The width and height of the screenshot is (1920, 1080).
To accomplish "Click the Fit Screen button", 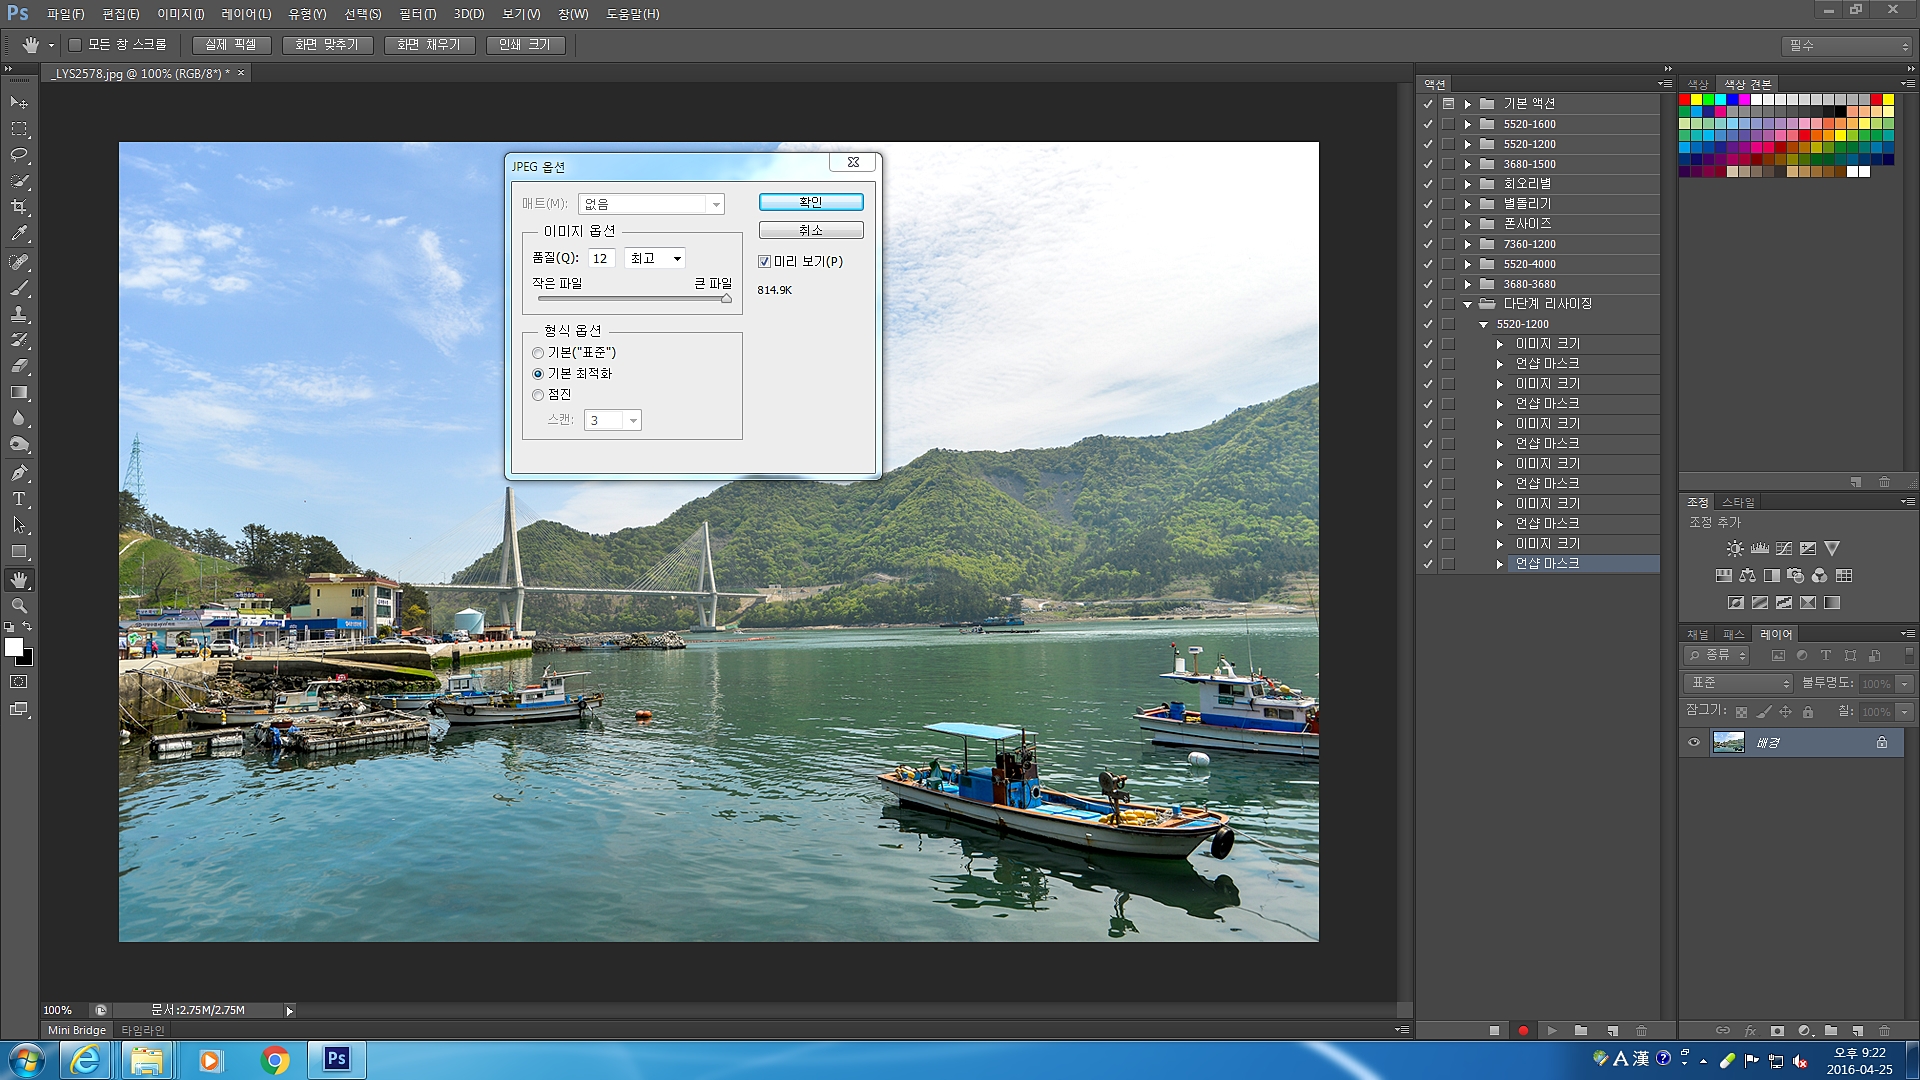I will click(x=327, y=45).
